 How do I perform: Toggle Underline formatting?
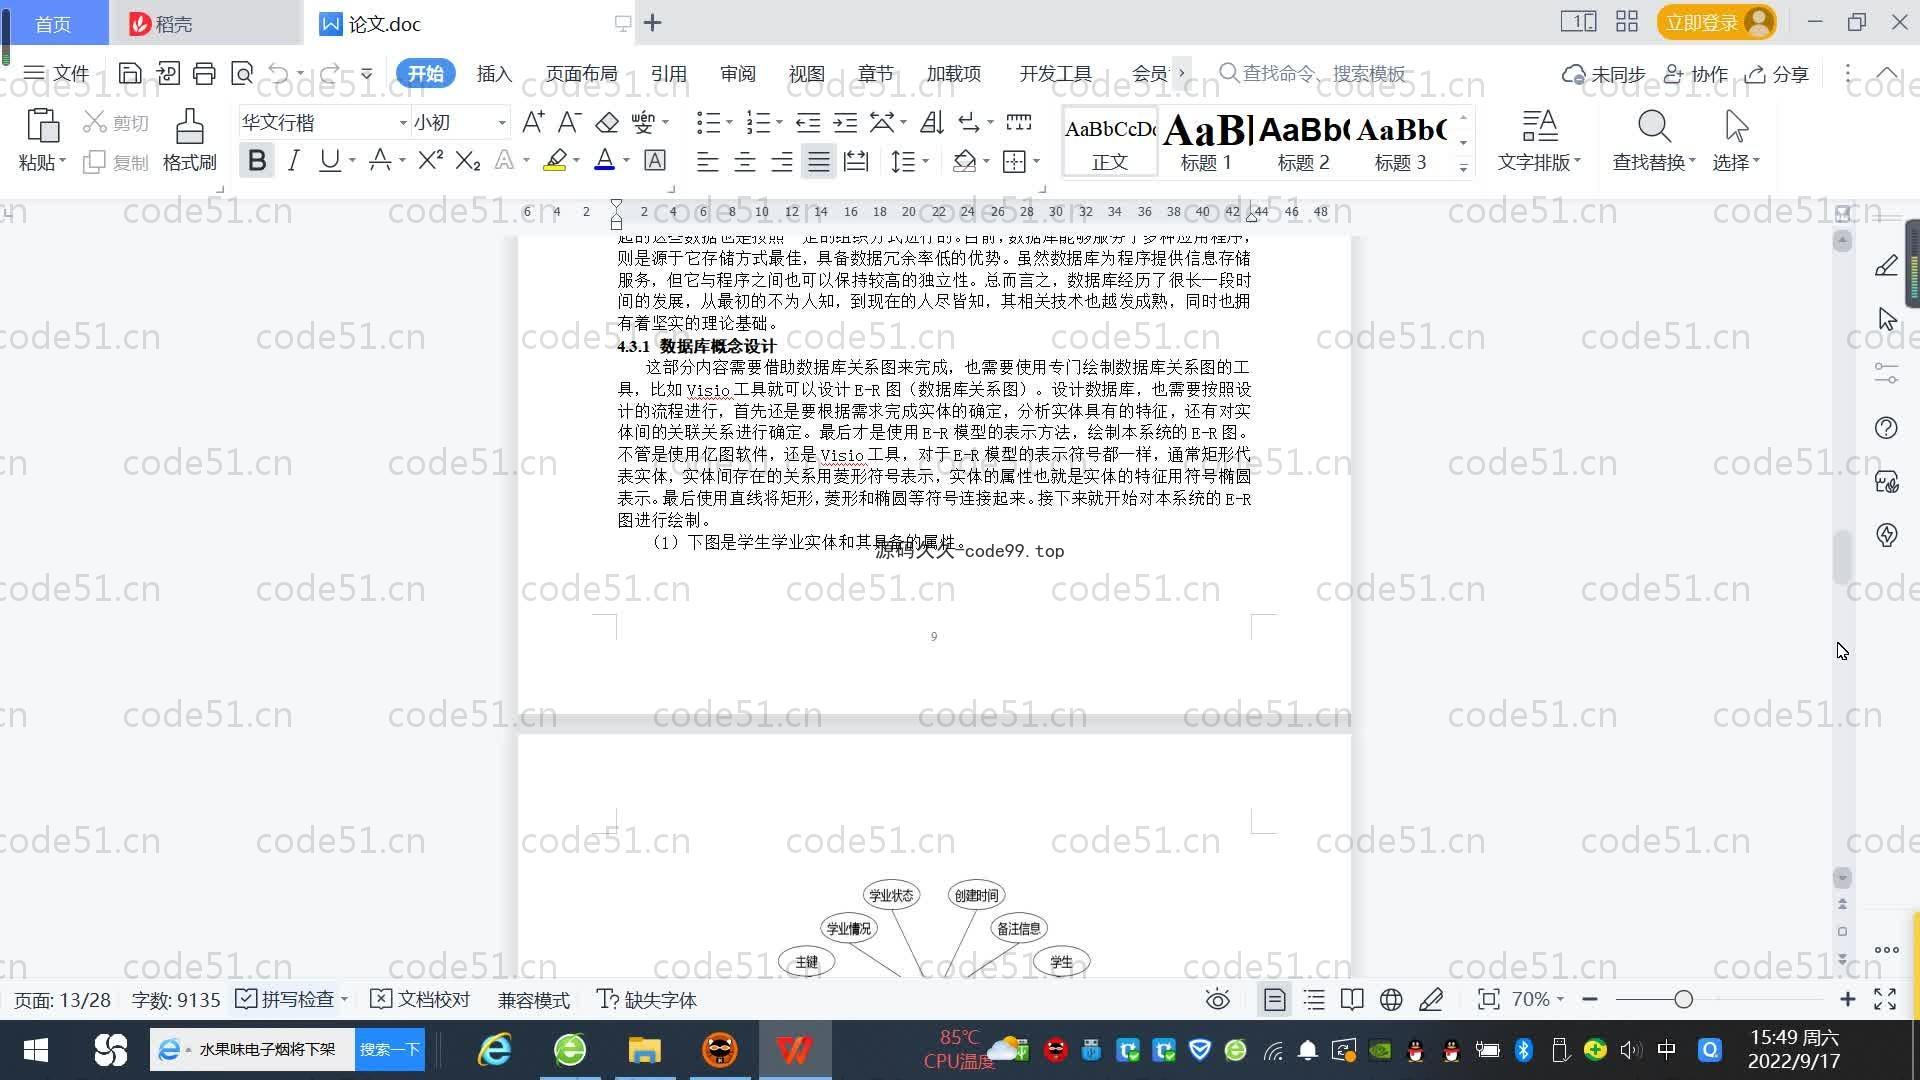click(329, 160)
